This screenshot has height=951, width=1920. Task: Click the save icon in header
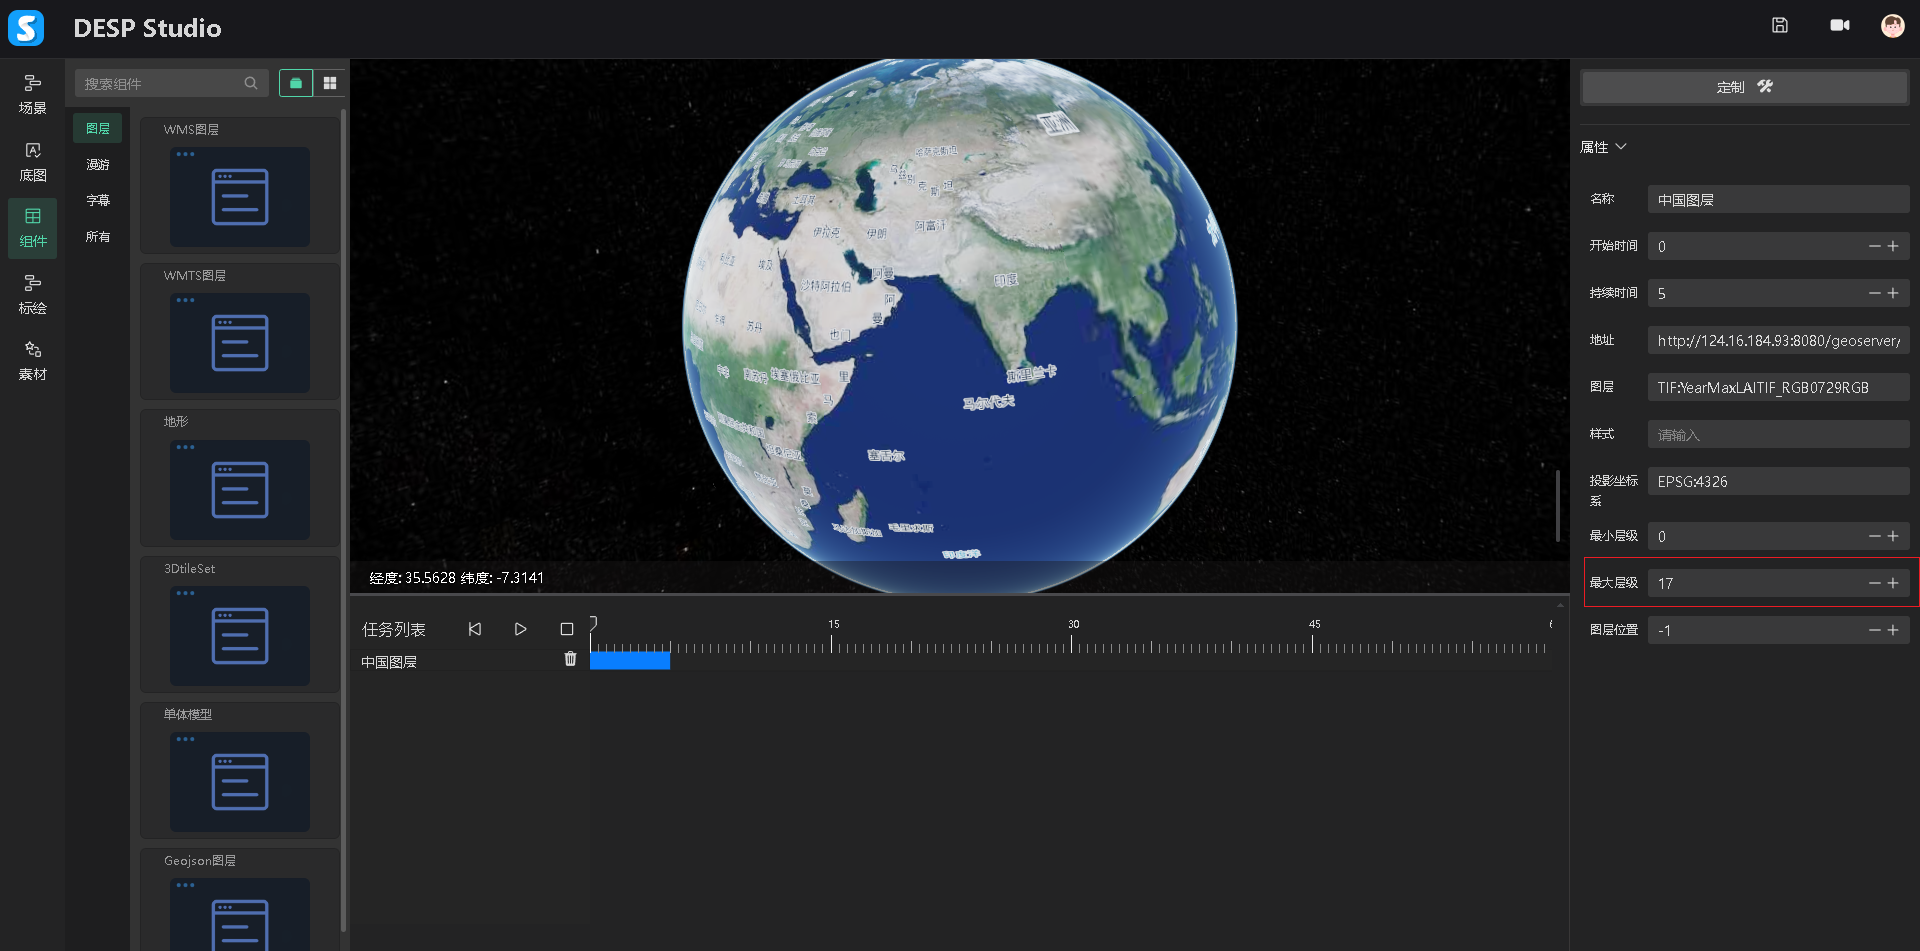pos(1780,26)
